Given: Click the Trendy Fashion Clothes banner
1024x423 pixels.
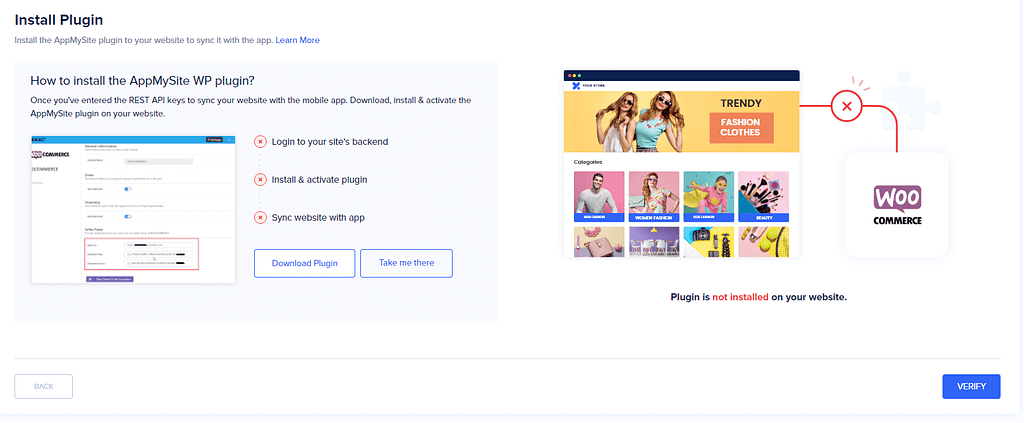Looking at the screenshot, I should 682,119.
